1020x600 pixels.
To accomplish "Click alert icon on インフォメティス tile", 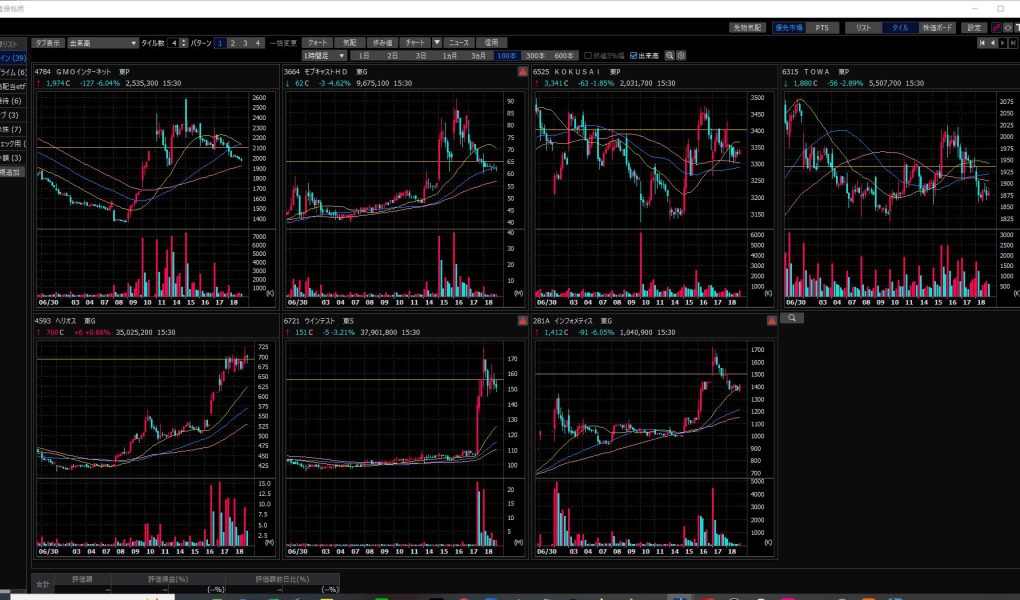I will tap(771, 321).
